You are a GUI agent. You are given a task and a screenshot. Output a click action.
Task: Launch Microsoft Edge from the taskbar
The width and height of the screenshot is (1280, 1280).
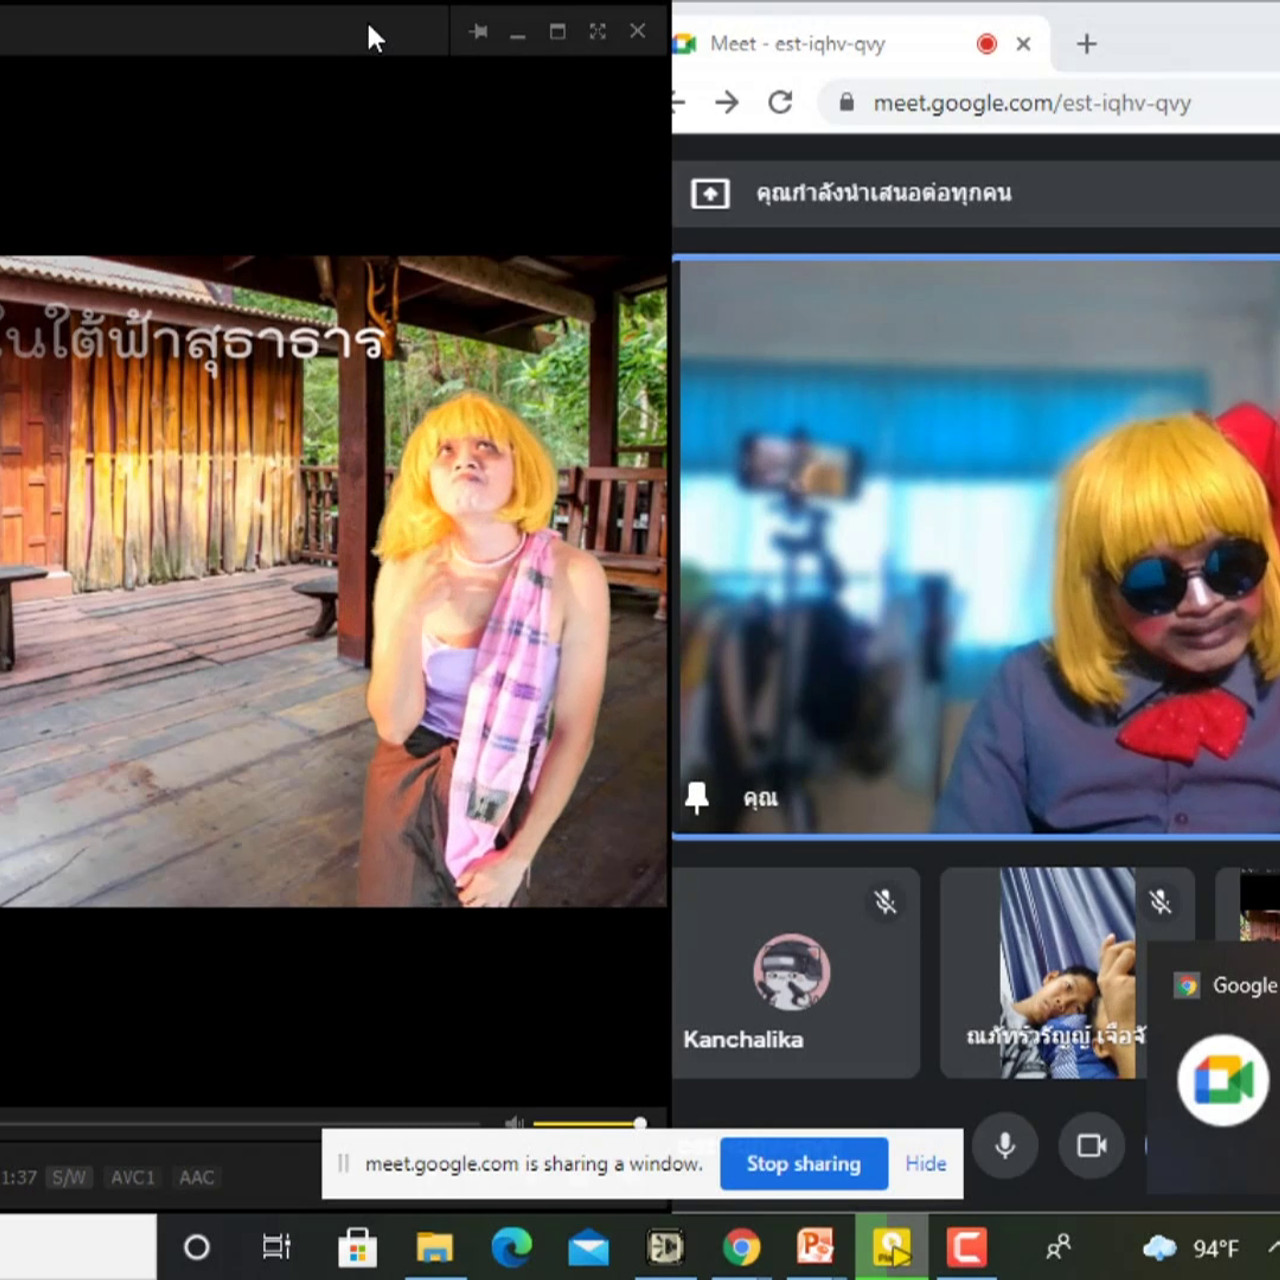(511, 1247)
